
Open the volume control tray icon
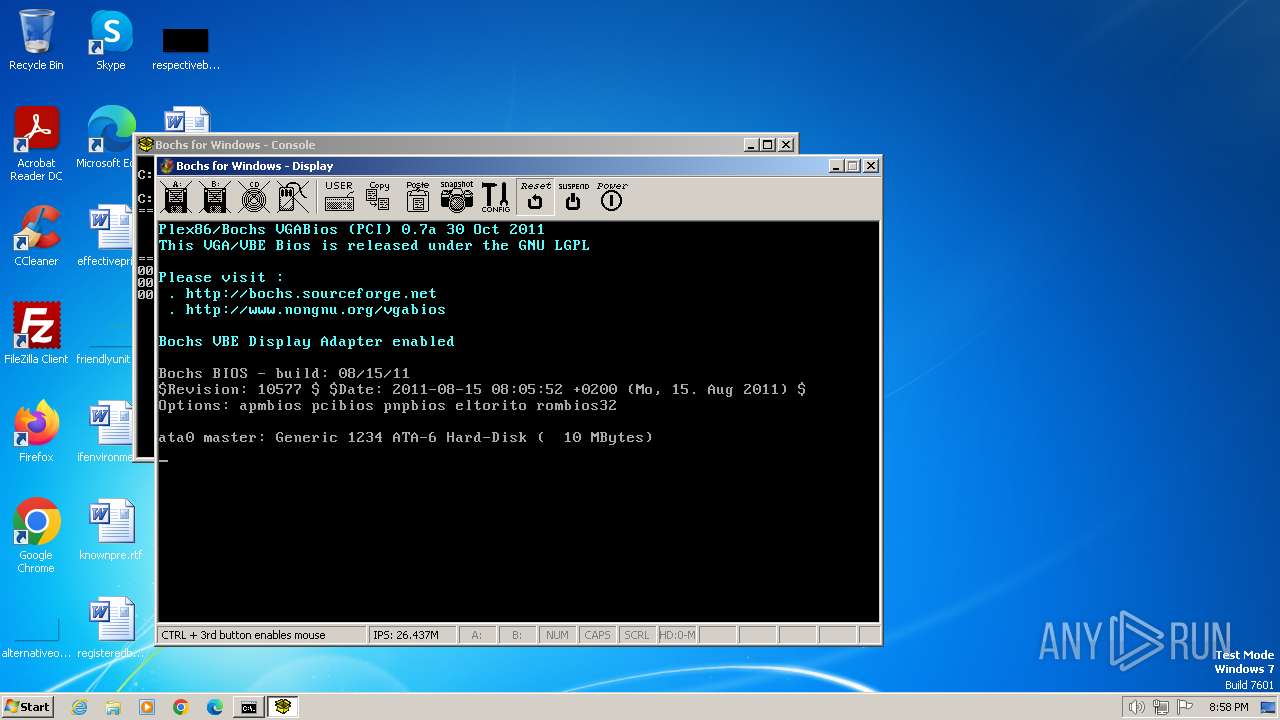(1136, 707)
